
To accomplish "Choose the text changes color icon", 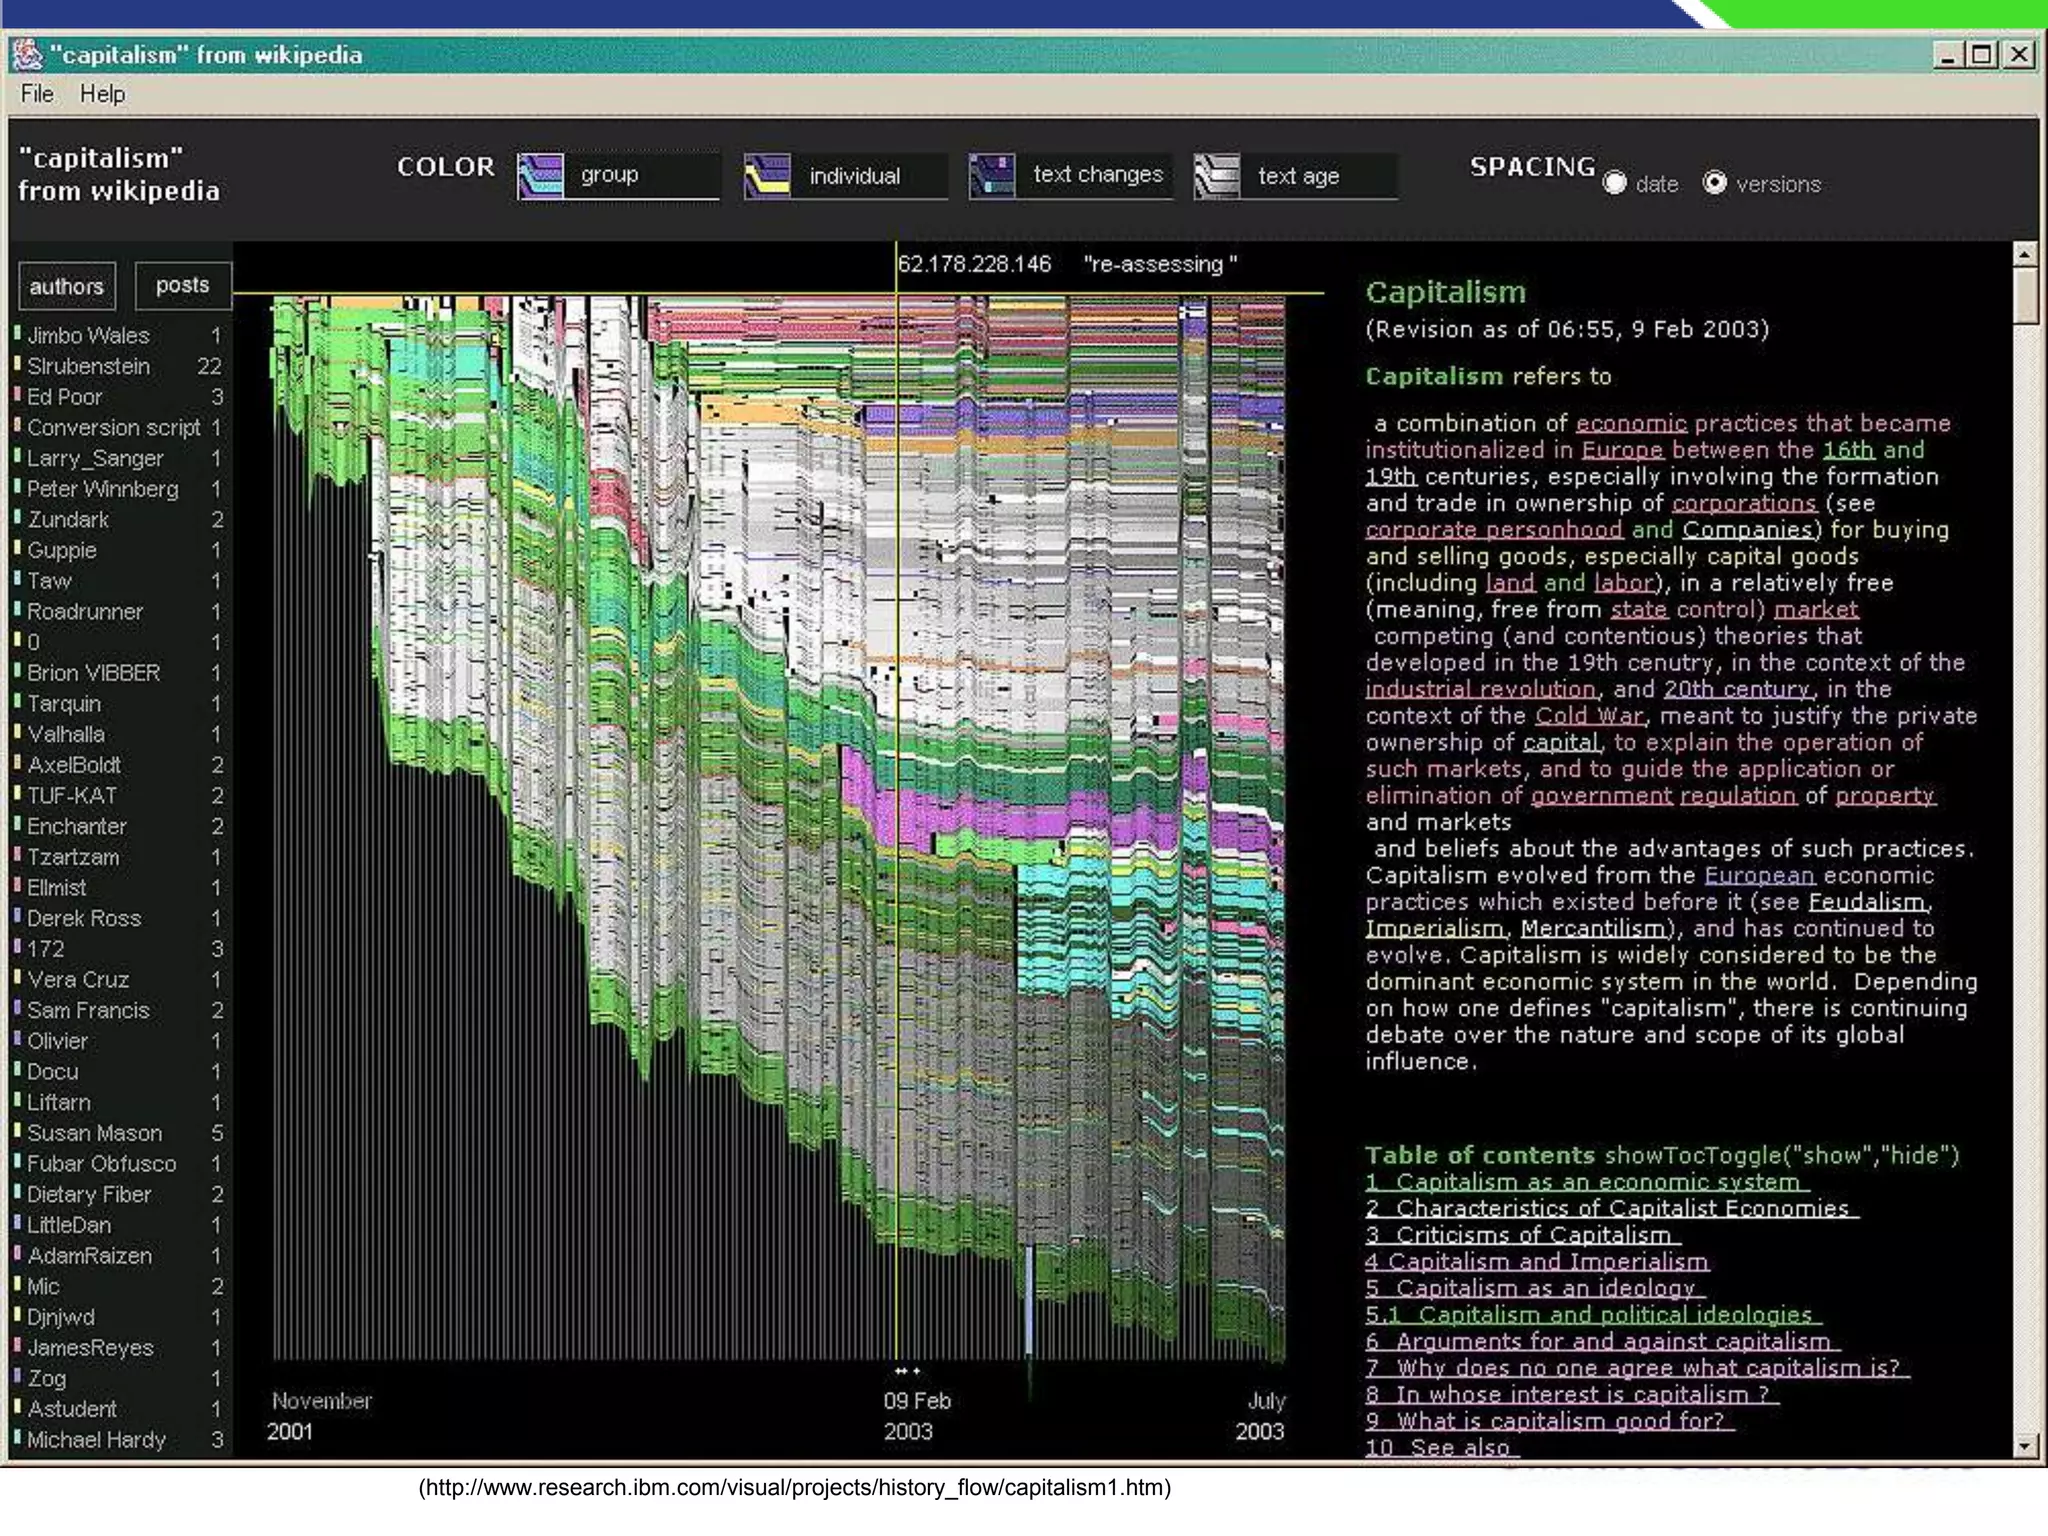I will (x=992, y=176).
